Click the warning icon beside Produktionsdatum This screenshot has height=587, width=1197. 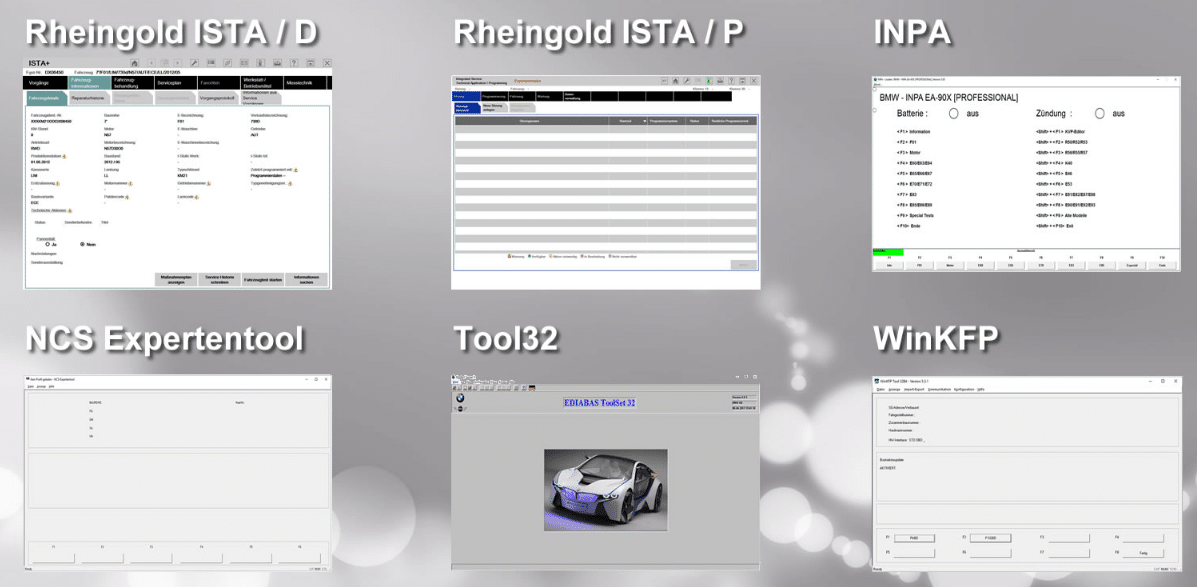point(65,156)
